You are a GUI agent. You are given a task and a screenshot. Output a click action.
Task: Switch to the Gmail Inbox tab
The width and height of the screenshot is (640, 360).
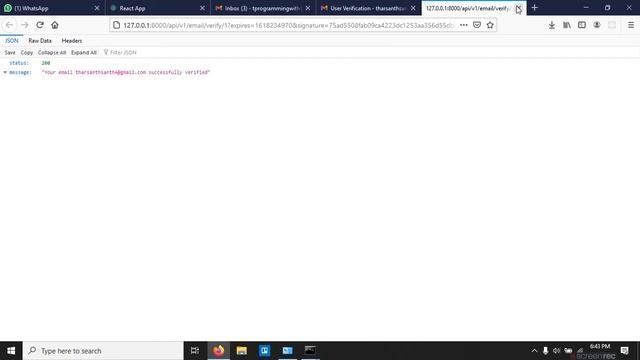click(263, 8)
